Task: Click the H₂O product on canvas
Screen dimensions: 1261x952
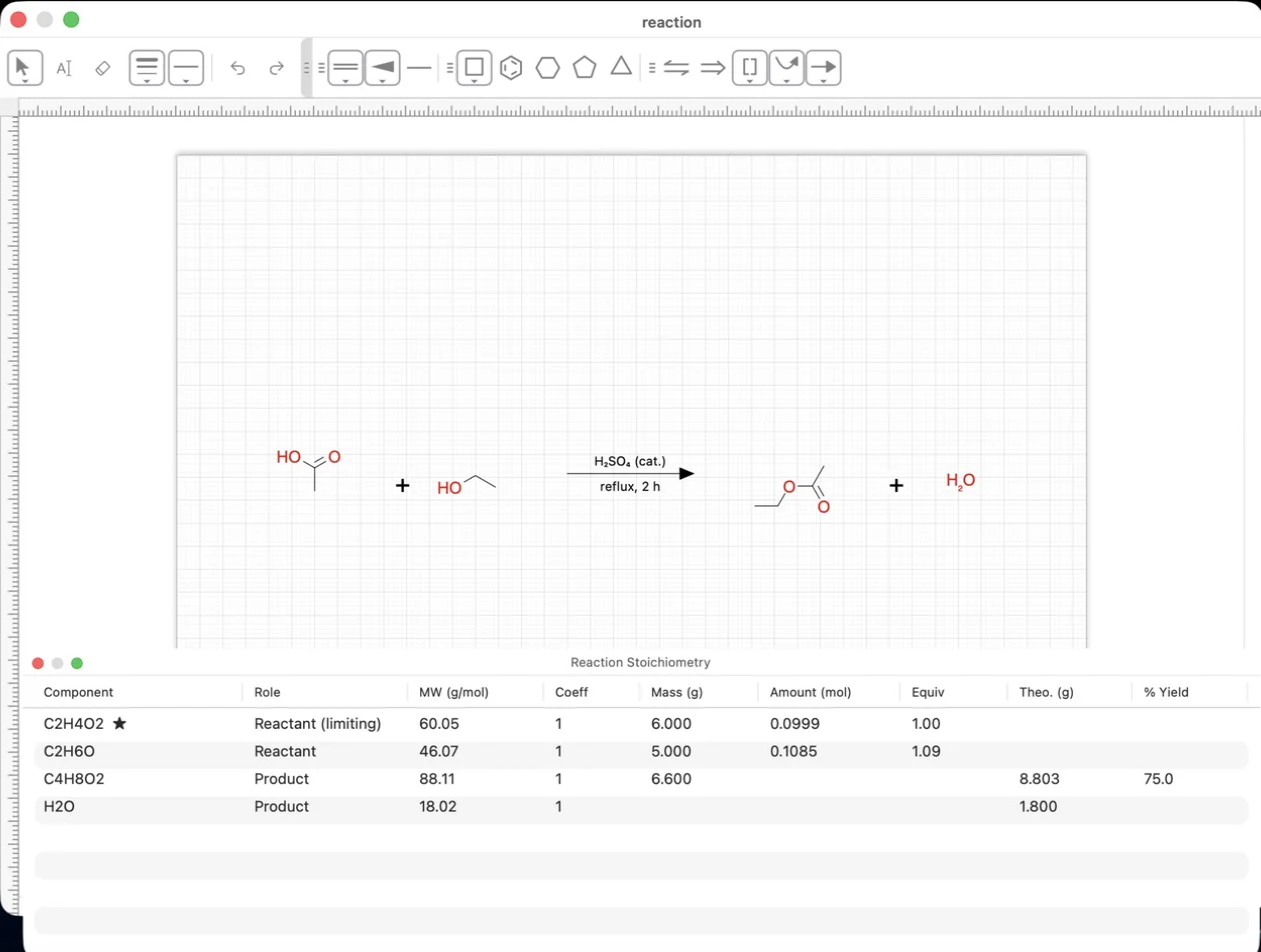Action: click(961, 481)
